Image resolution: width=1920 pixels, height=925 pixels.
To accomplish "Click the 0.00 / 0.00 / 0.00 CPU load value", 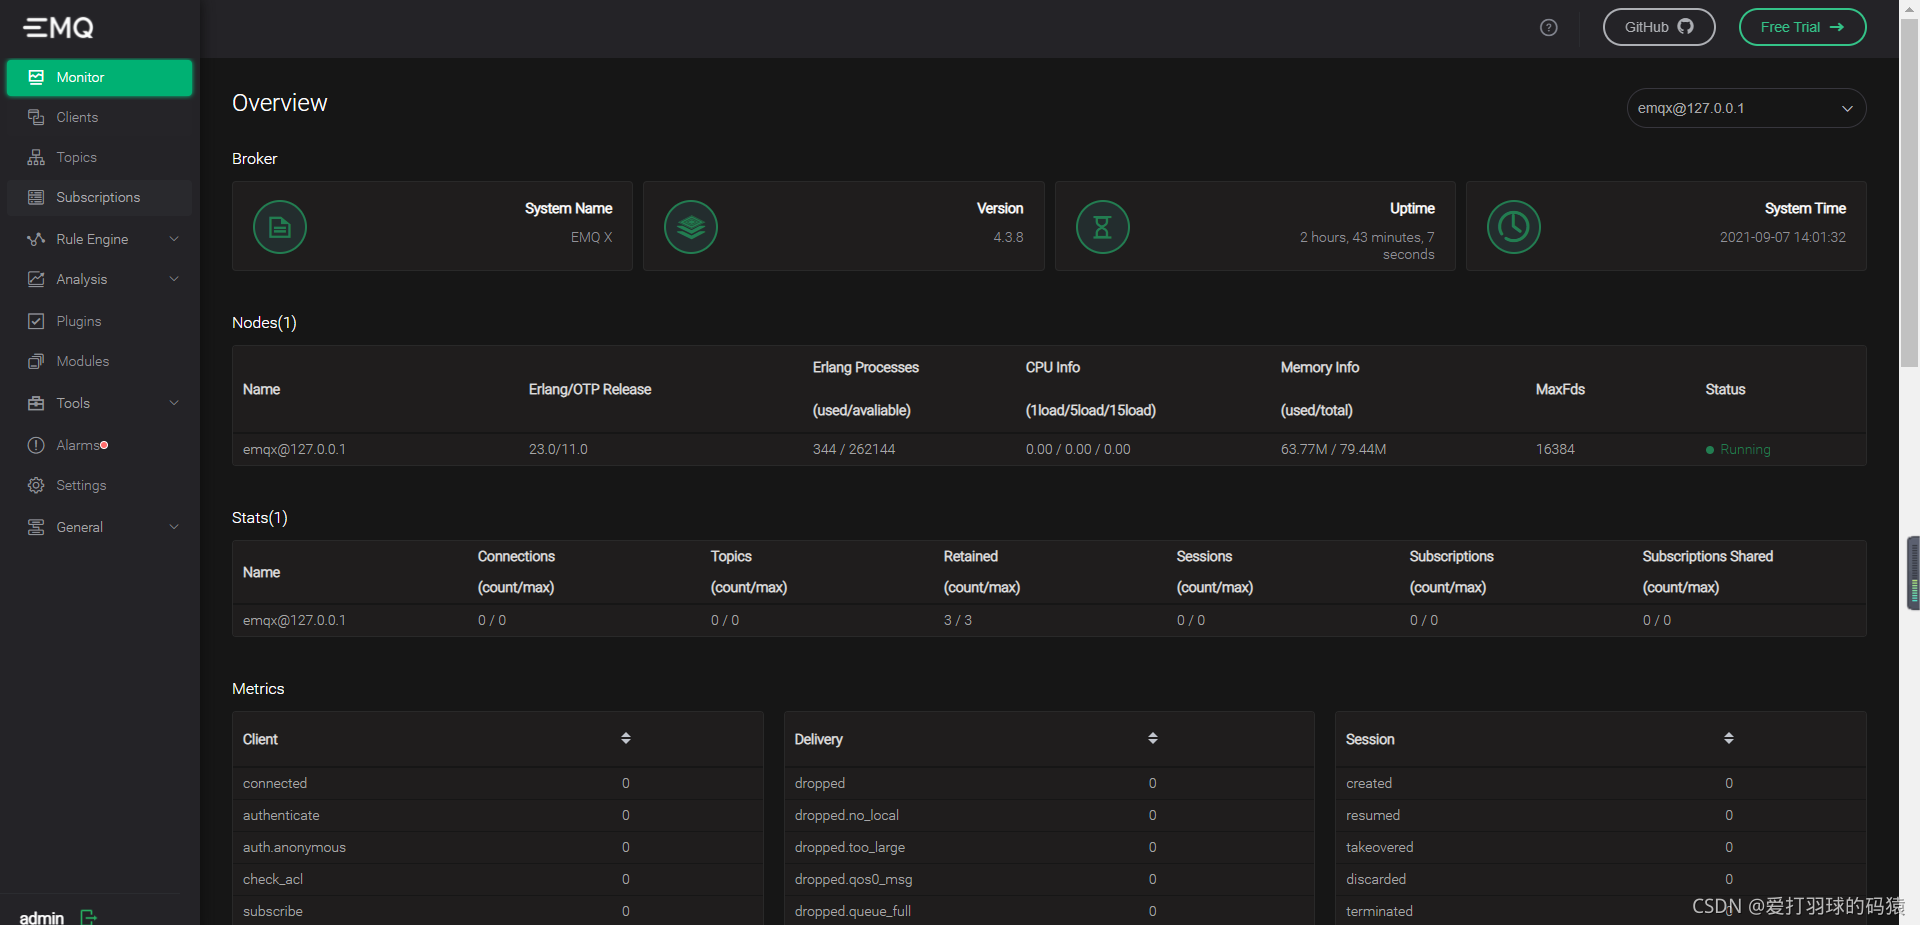I will click(x=1078, y=449).
